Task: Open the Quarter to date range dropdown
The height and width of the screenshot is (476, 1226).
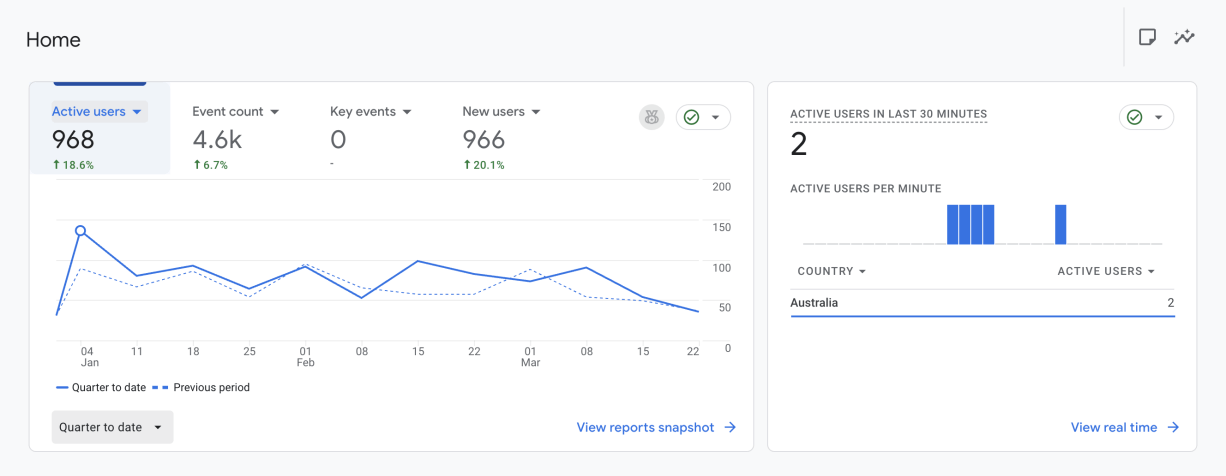Action: coord(112,427)
